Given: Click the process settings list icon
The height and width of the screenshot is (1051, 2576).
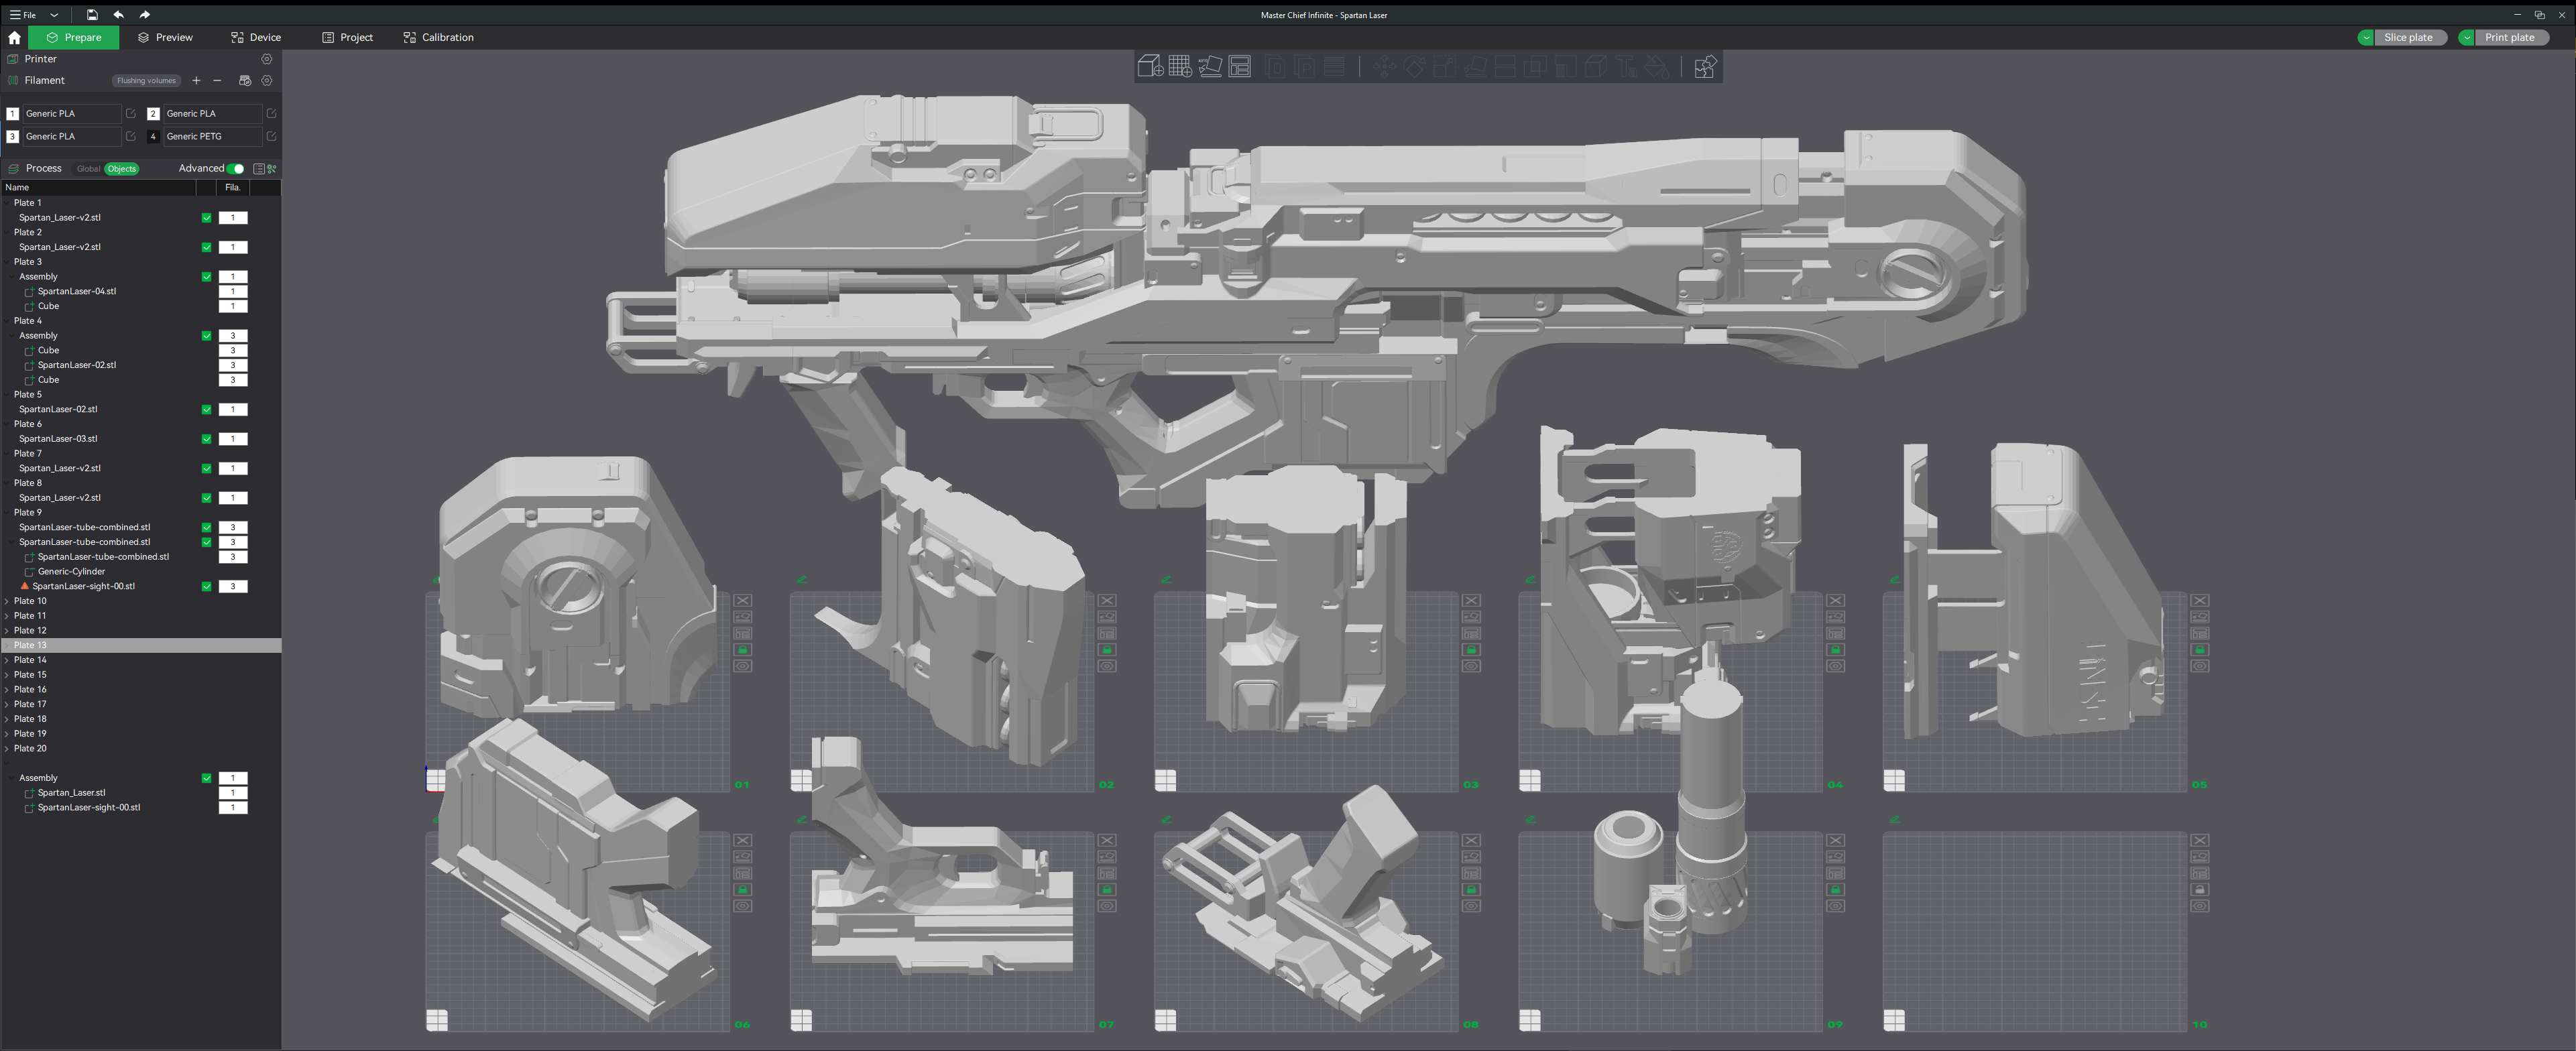Looking at the screenshot, I should 259,169.
